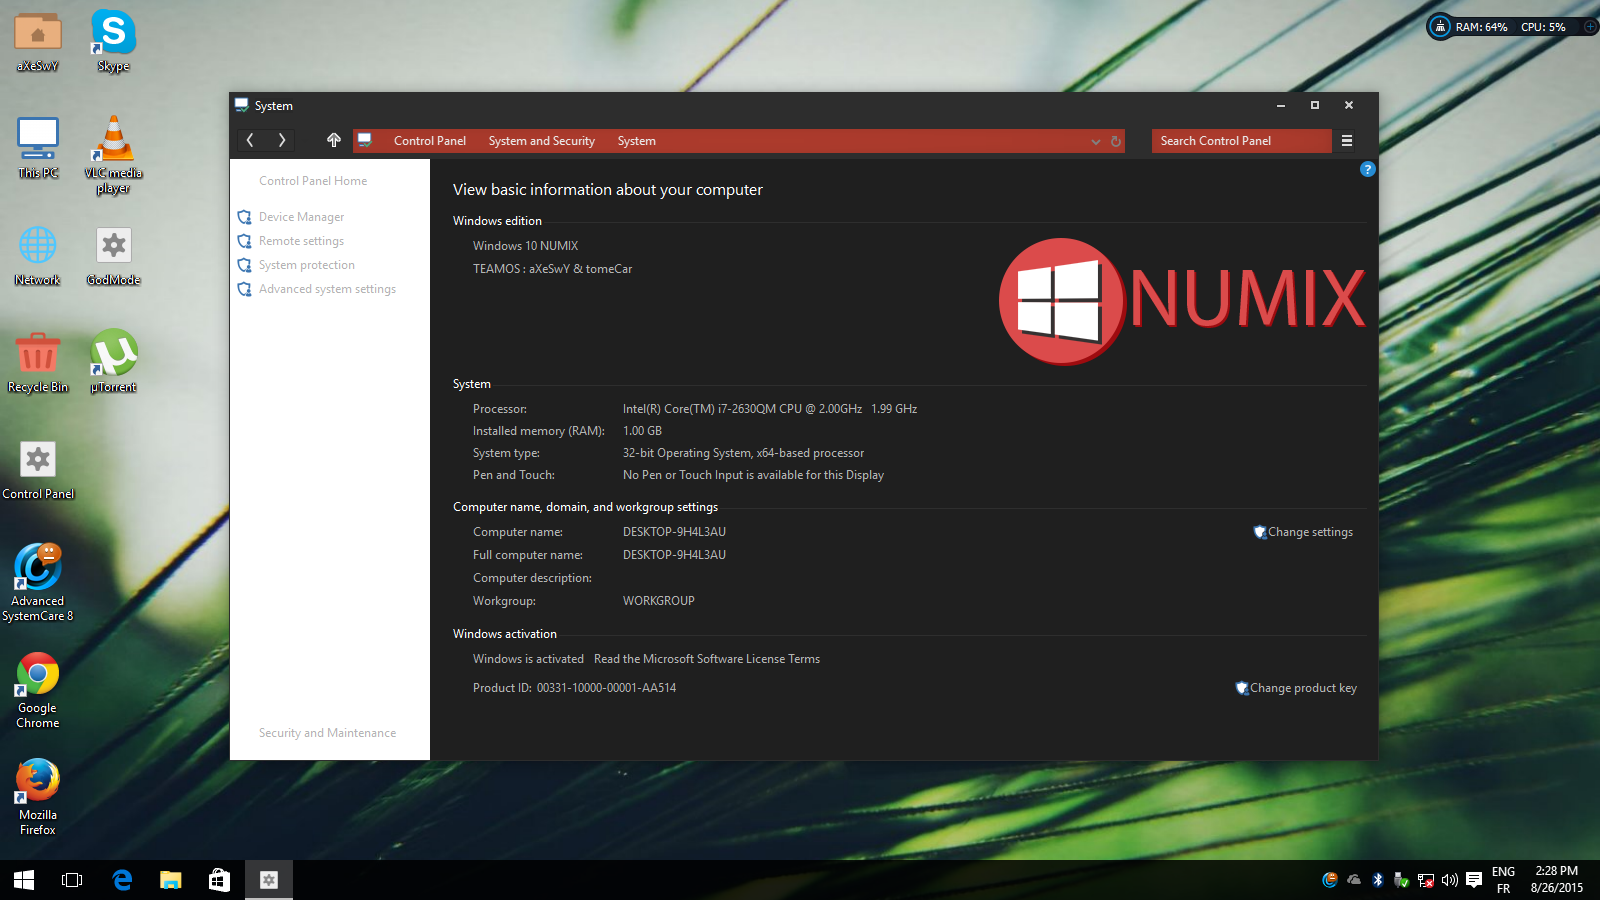Click the OneDrive cloud tray icon
The image size is (1600, 900).
click(x=1354, y=880)
